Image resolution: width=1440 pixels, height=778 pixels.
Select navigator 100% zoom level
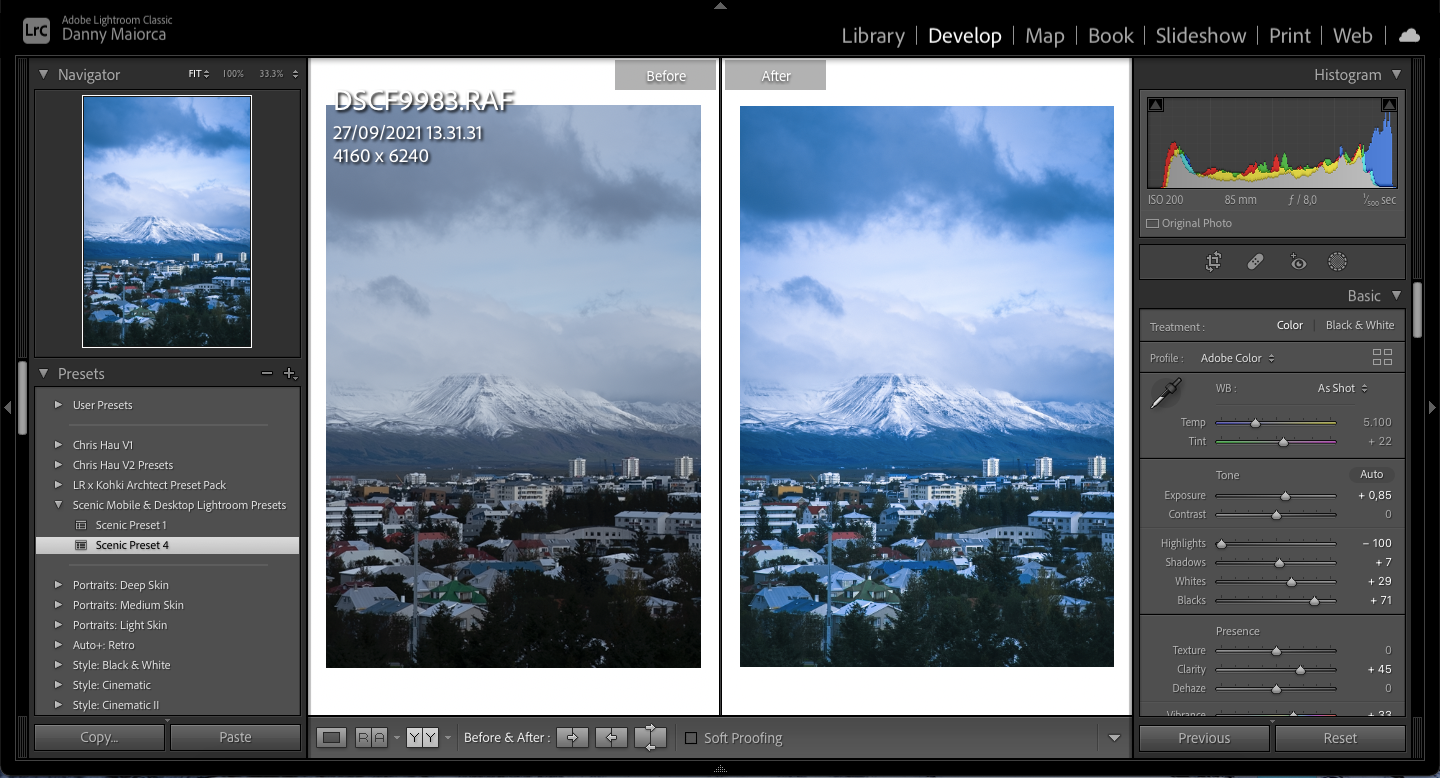[232, 74]
